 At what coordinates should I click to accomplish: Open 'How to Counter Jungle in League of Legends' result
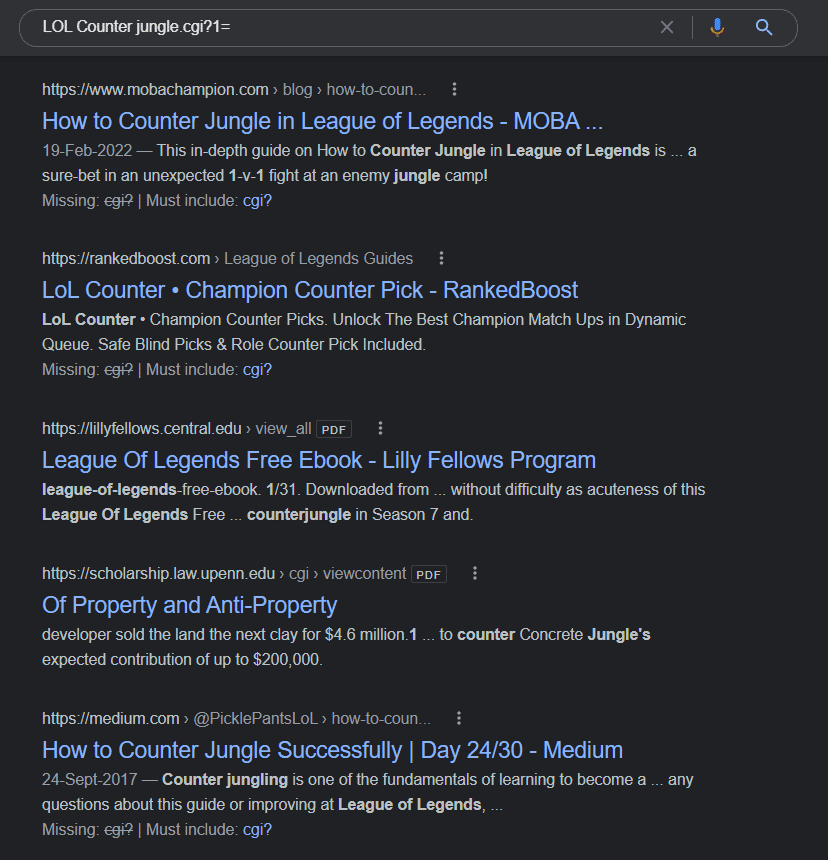(322, 121)
